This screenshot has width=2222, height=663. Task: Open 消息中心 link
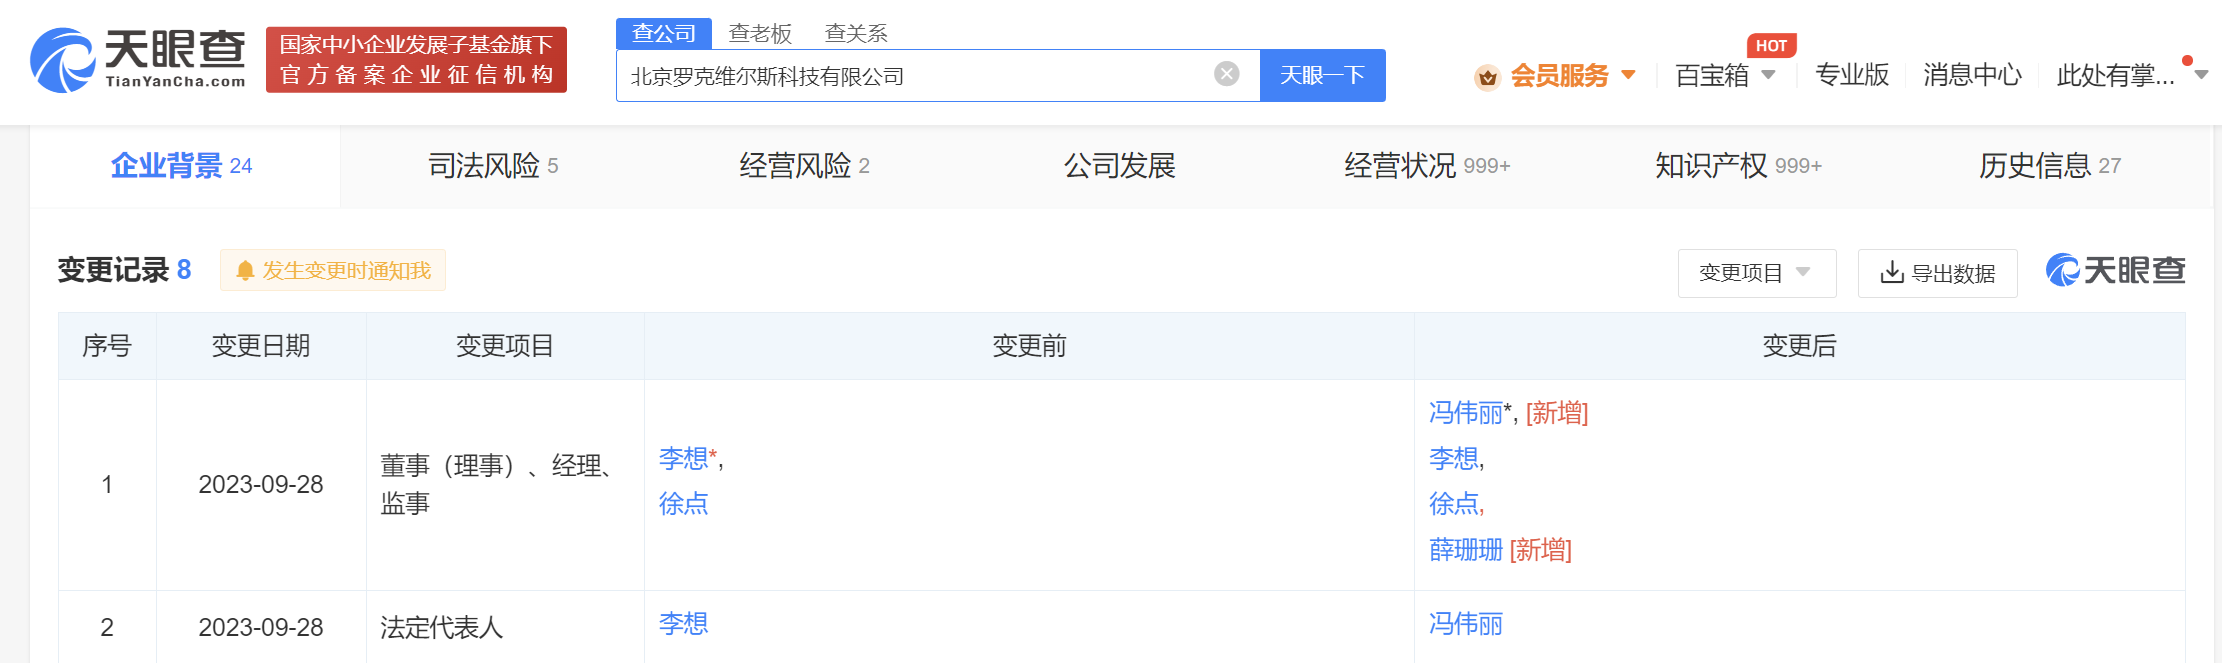click(x=1972, y=76)
